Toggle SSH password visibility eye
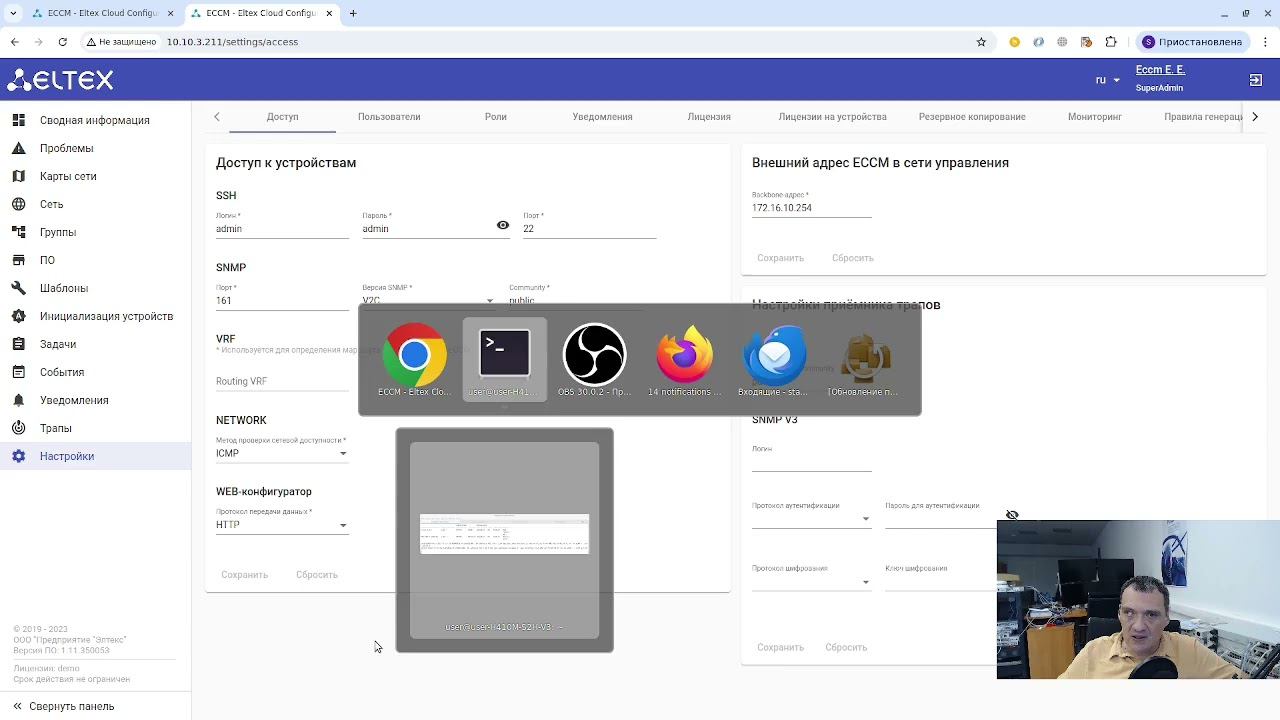This screenshot has height=720, width=1280. pyautogui.click(x=503, y=226)
